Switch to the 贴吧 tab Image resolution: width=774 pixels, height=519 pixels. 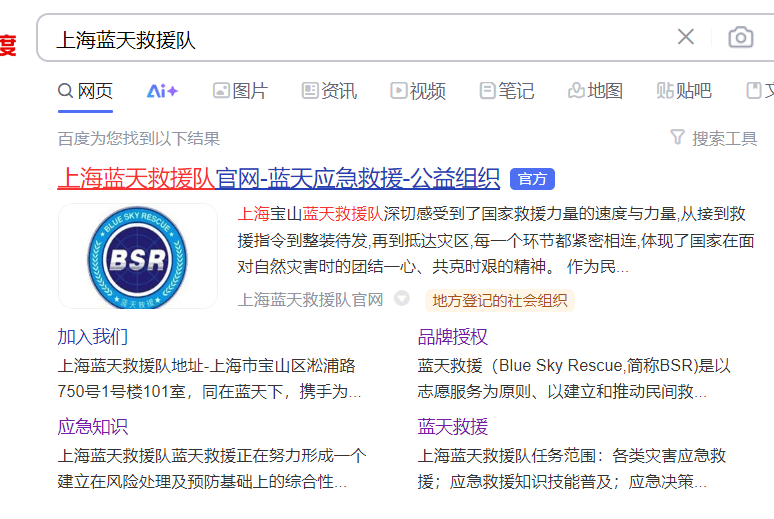(x=684, y=91)
